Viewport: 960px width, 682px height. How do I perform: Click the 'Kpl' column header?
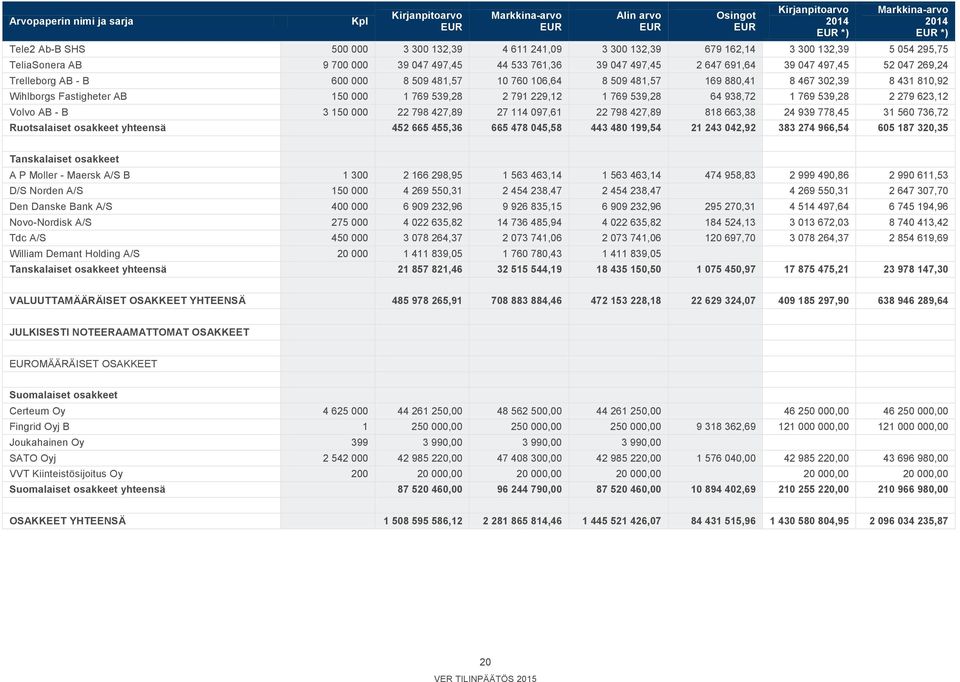[360, 21]
